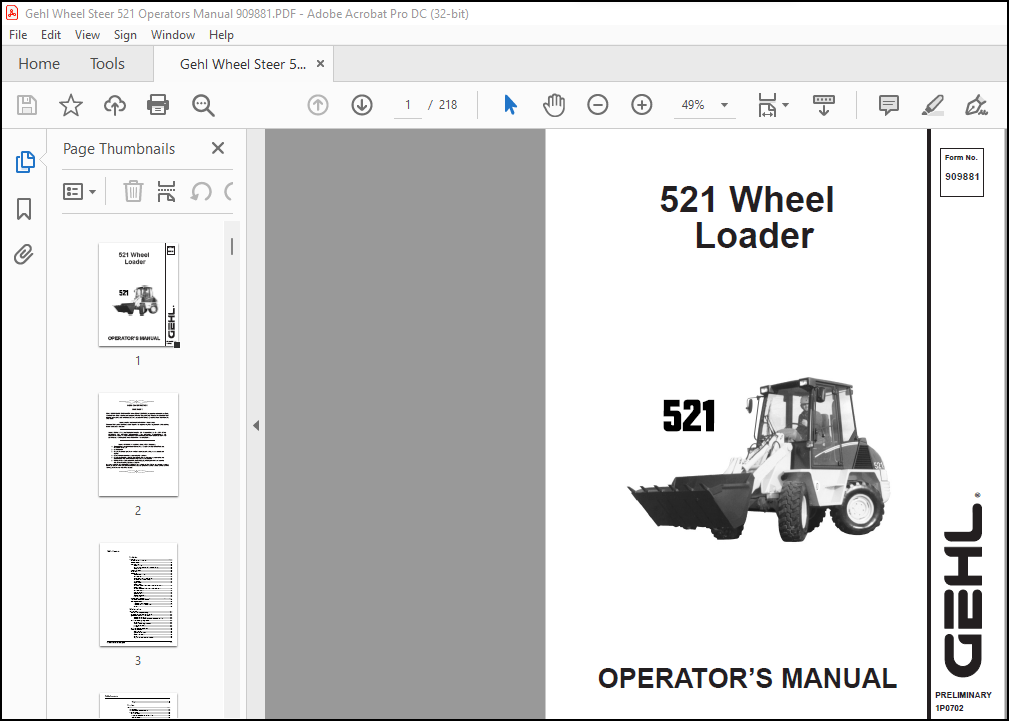Click the 'PRELIMINARY' text at page bottom
The image size is (1009, 721).
click(x=963, y=695)
